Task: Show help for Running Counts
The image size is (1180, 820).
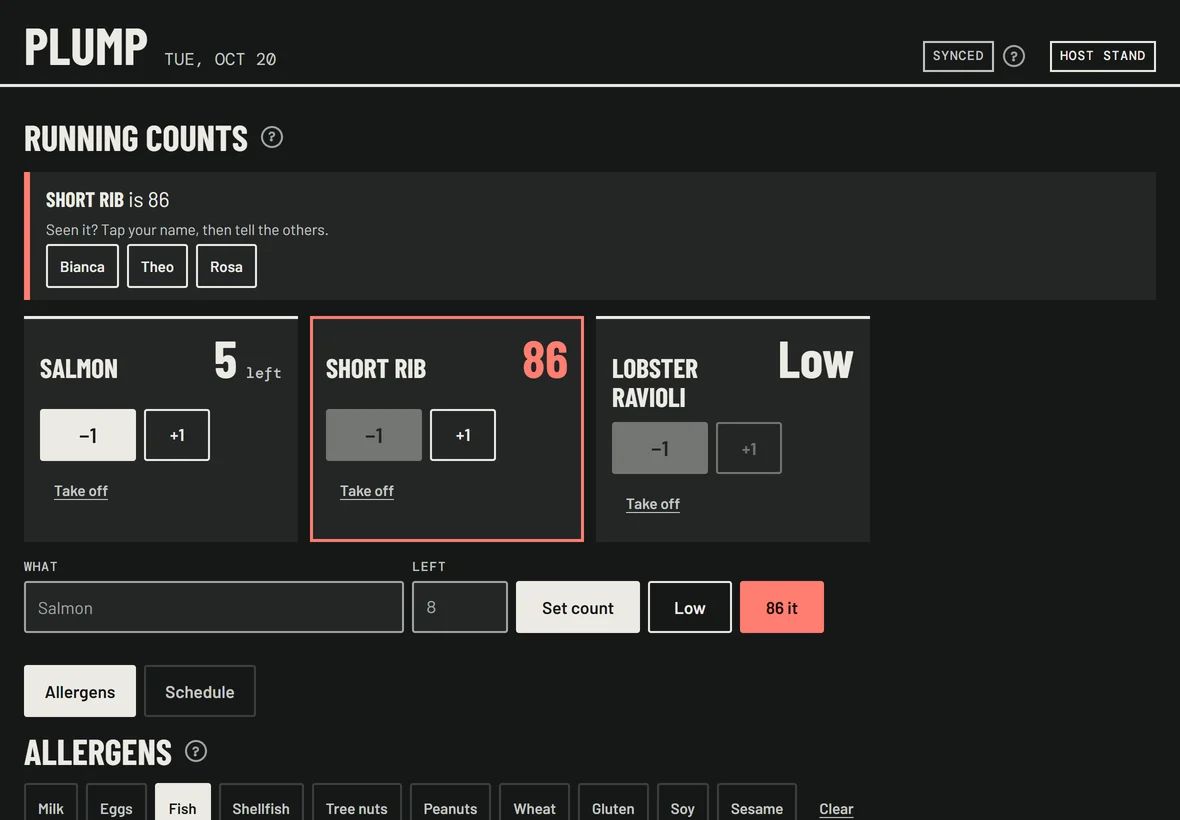Action: pos(272,138)
